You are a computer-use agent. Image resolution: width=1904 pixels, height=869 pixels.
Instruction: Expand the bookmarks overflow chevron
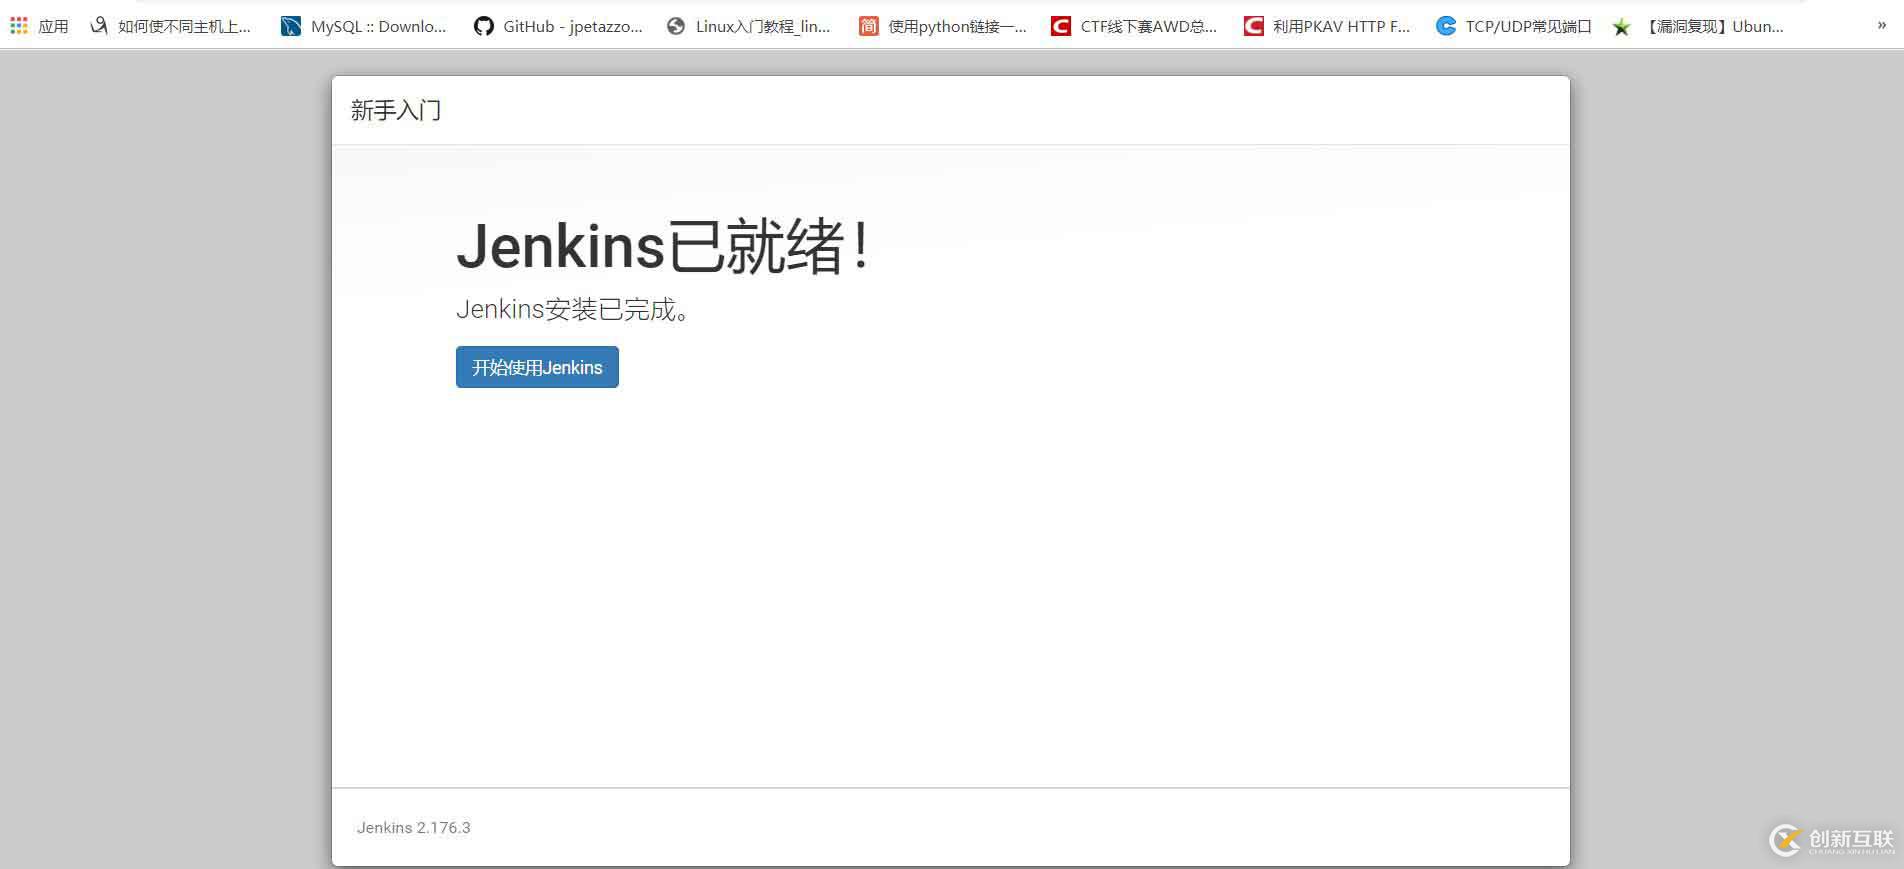1882,26
